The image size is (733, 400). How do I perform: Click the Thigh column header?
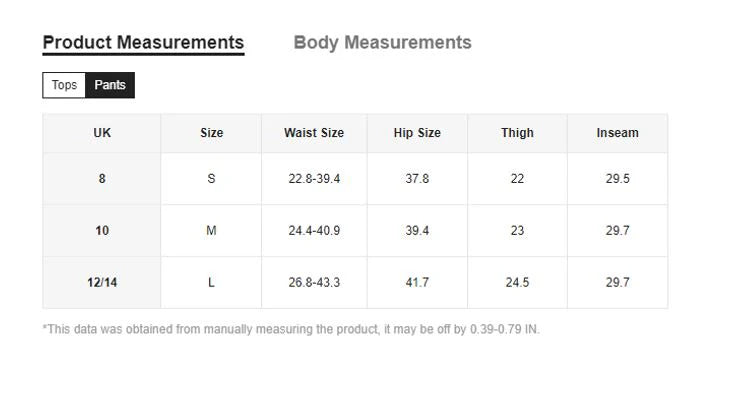pyautogui.click(x=517, y=133)
